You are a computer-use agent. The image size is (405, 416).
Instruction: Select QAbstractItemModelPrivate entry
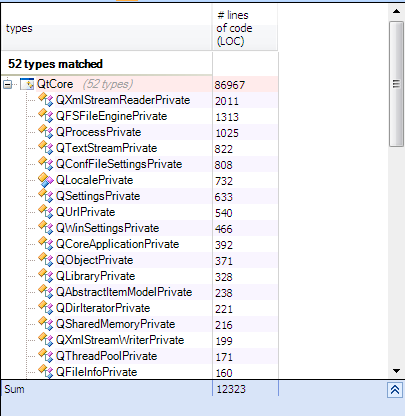coord(124,292)
